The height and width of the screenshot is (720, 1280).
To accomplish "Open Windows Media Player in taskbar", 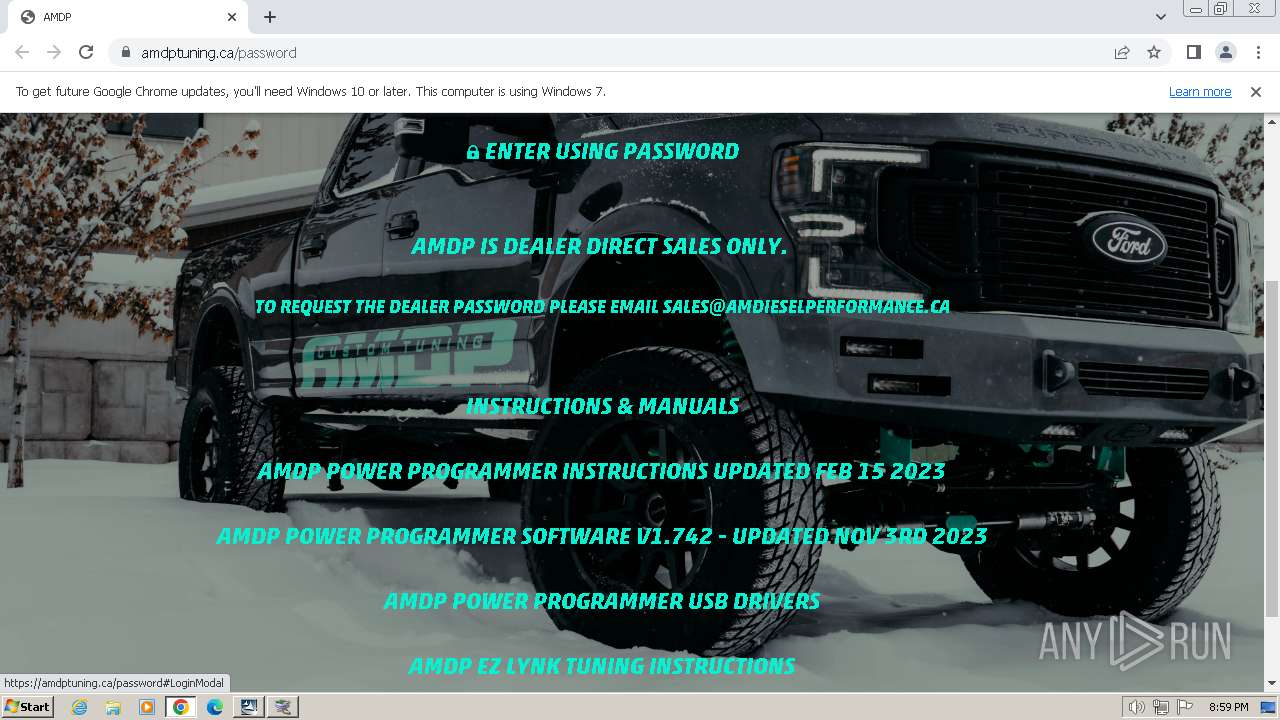I will 147,707.
